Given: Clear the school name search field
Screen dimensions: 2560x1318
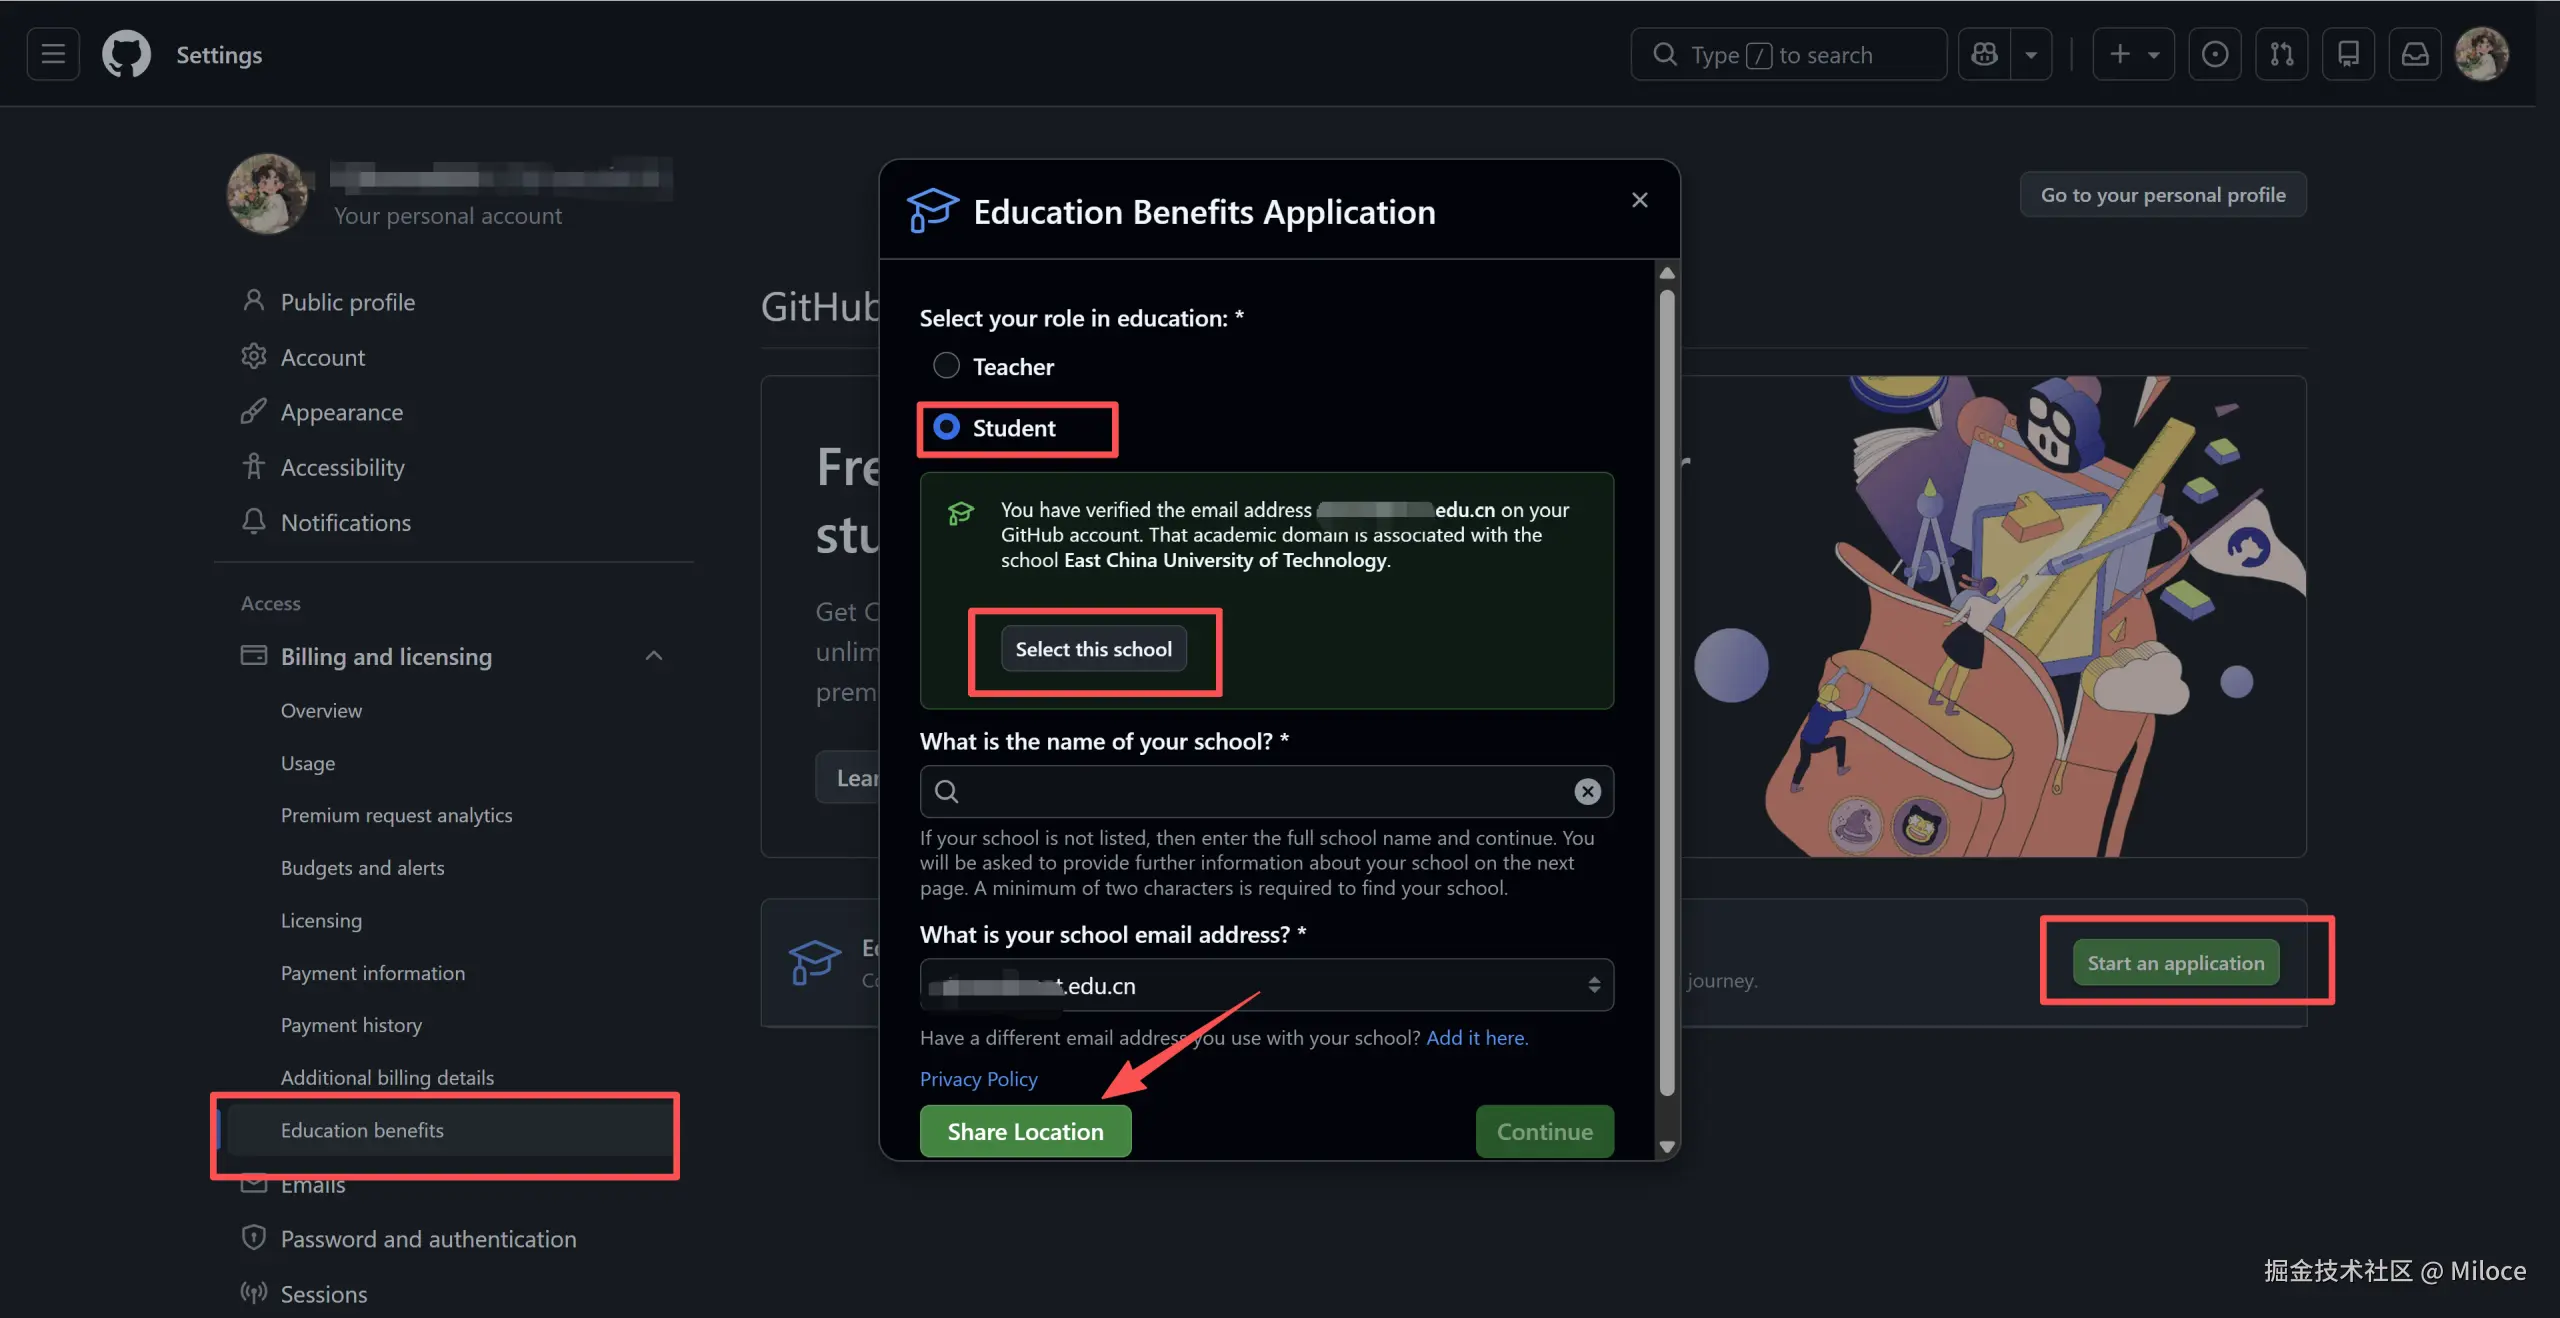Looking at the screenshot, I should click(x=1587, y=791).
